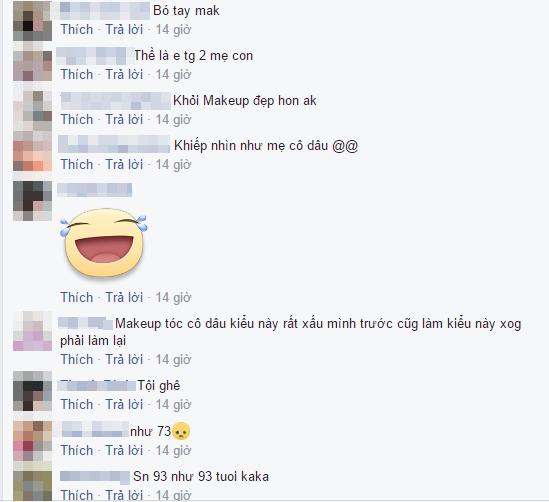Open avatar beside 'Sn 93 như 93 tuoi kaka'

coord(33,486)
